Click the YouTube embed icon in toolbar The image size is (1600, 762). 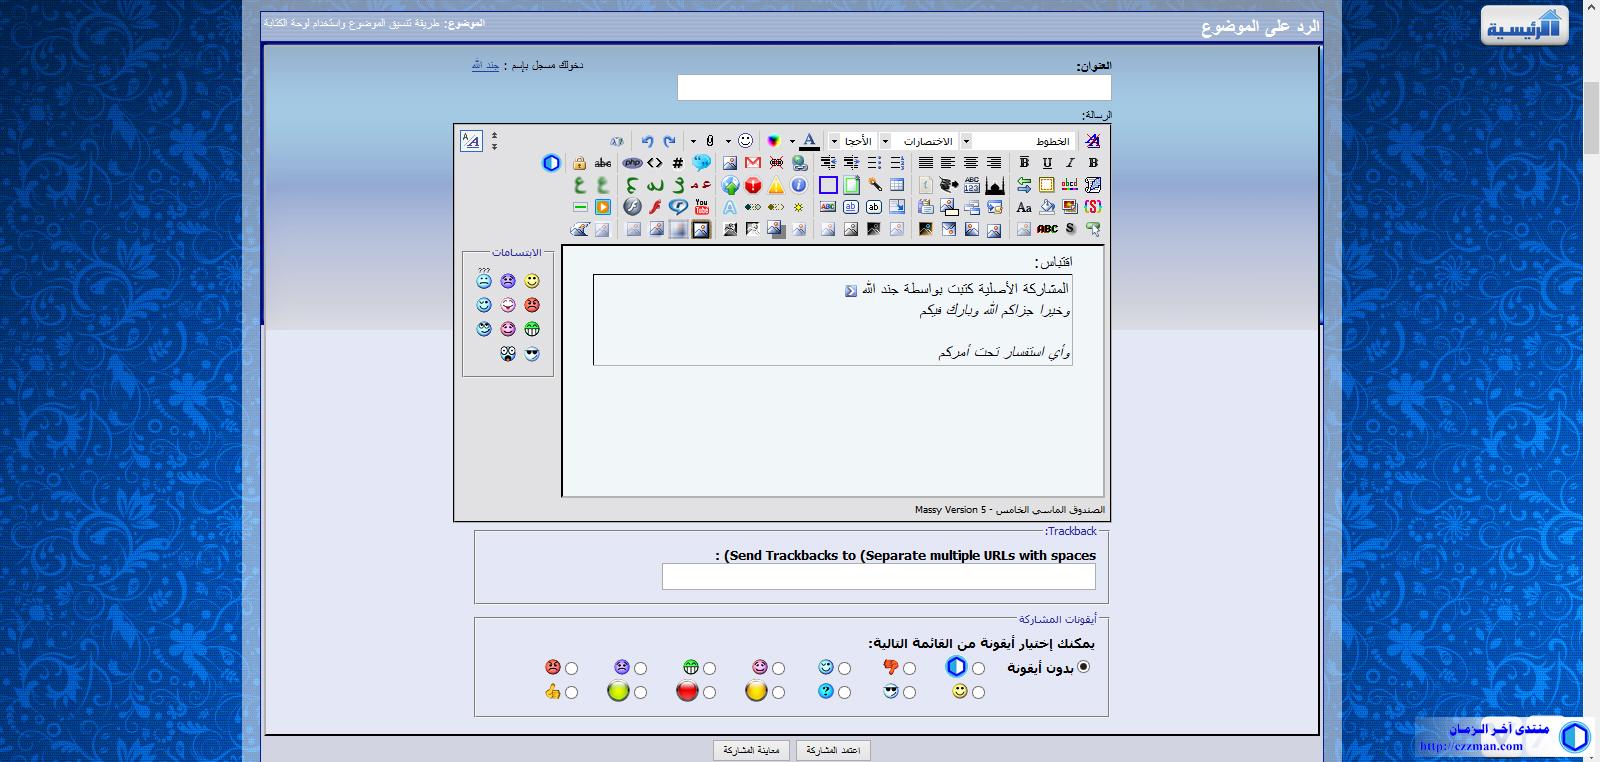click(701, 207)
